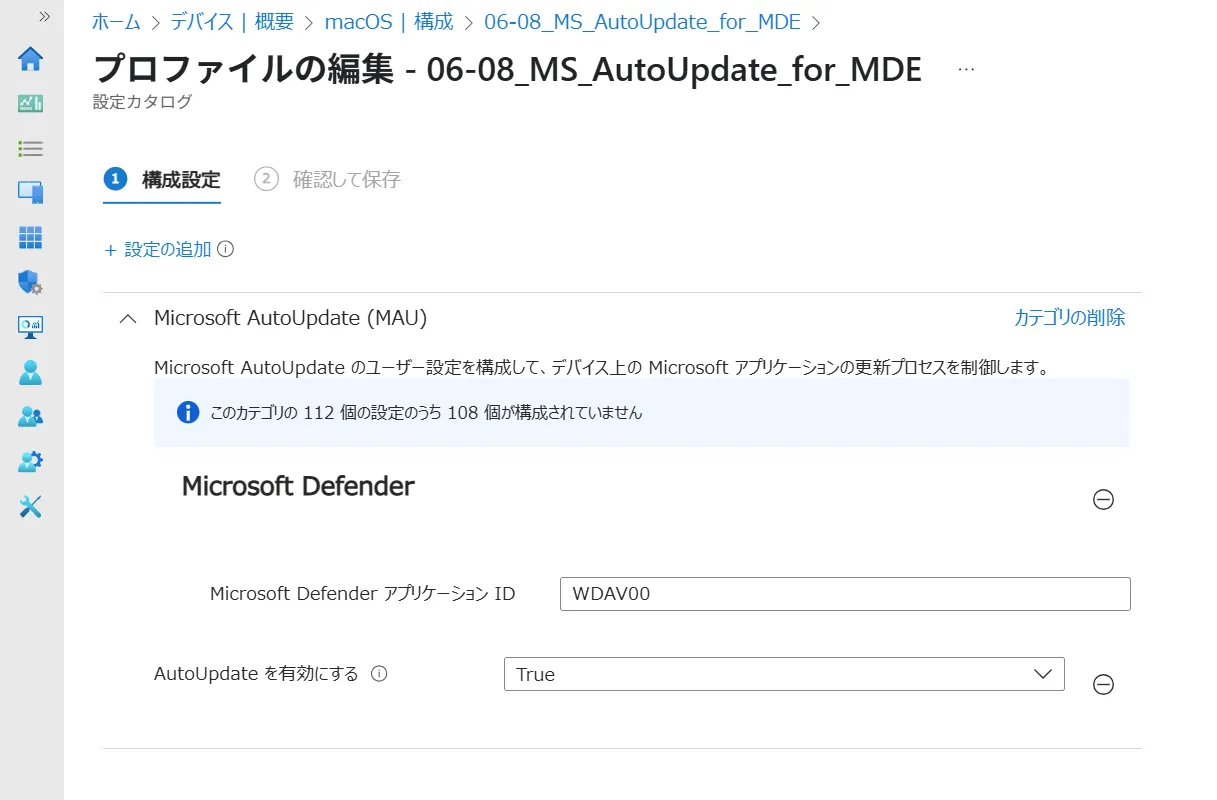This screenshot has width=1217, height=800.
Task: Open the Endpoint security shield icon
Action: (x=31, y=282)
